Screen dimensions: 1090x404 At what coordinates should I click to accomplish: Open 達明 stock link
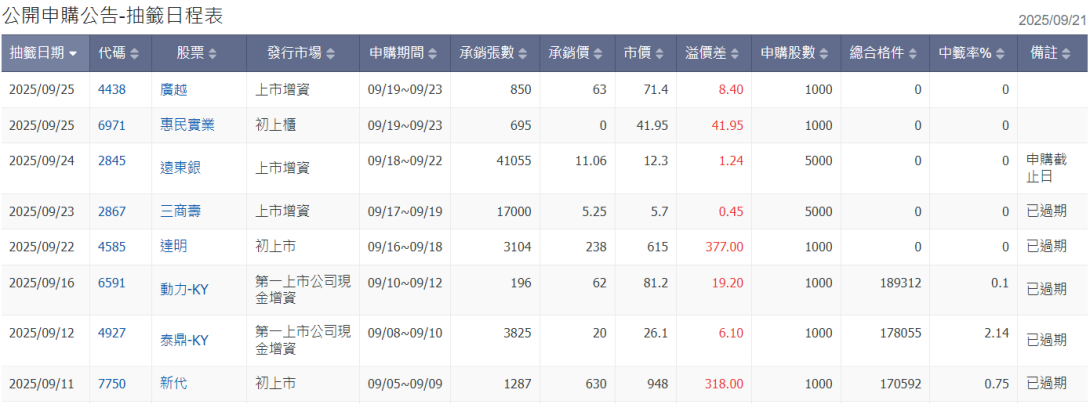pyautogui.click(x=174, y=246)
